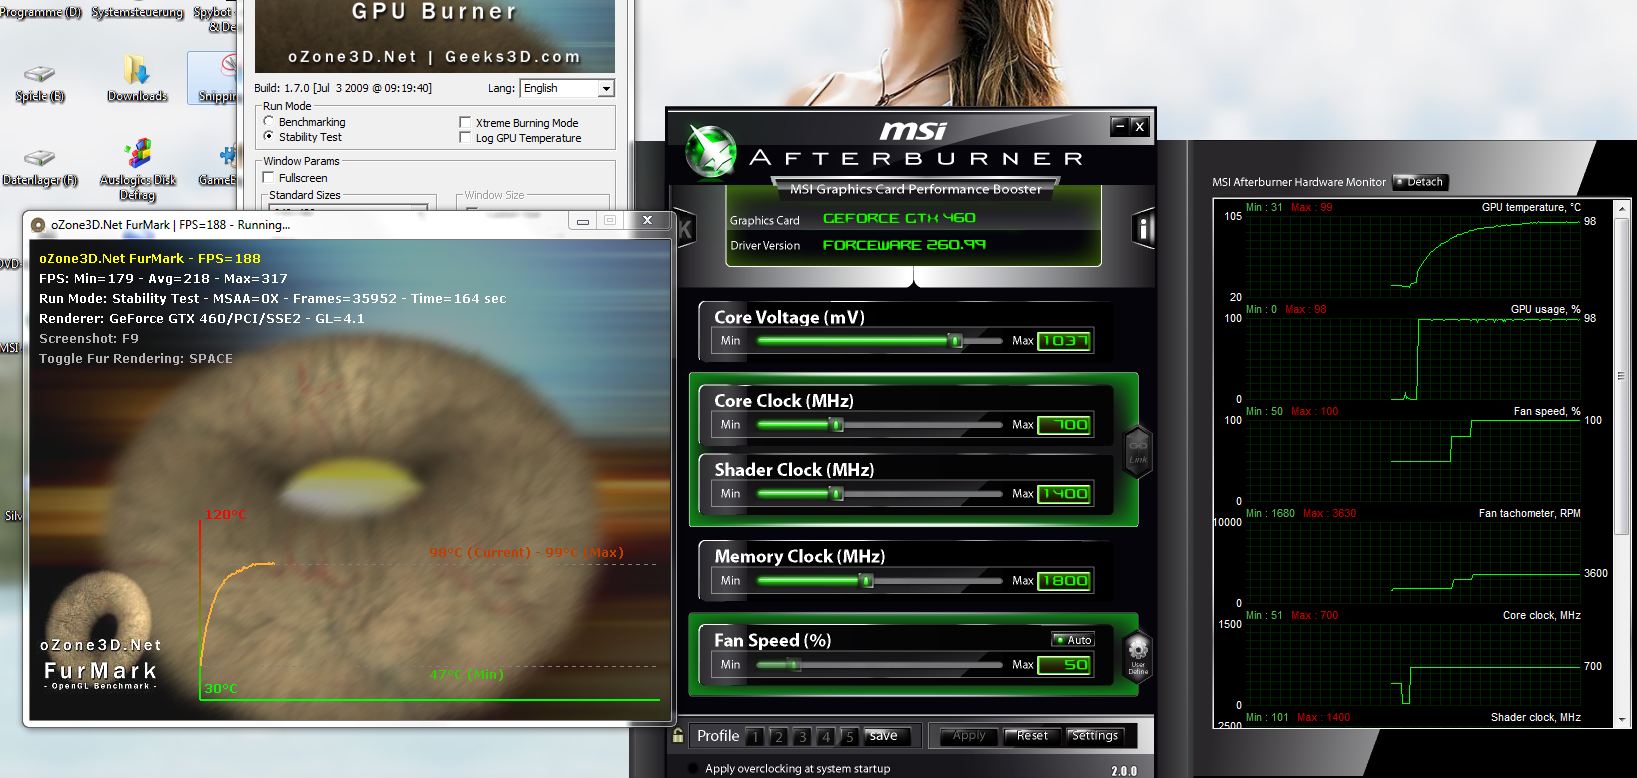Select the Benchmarking run mode
Image resolution: width=1637 pixels, height=778 pixels.
click(269, 121)
